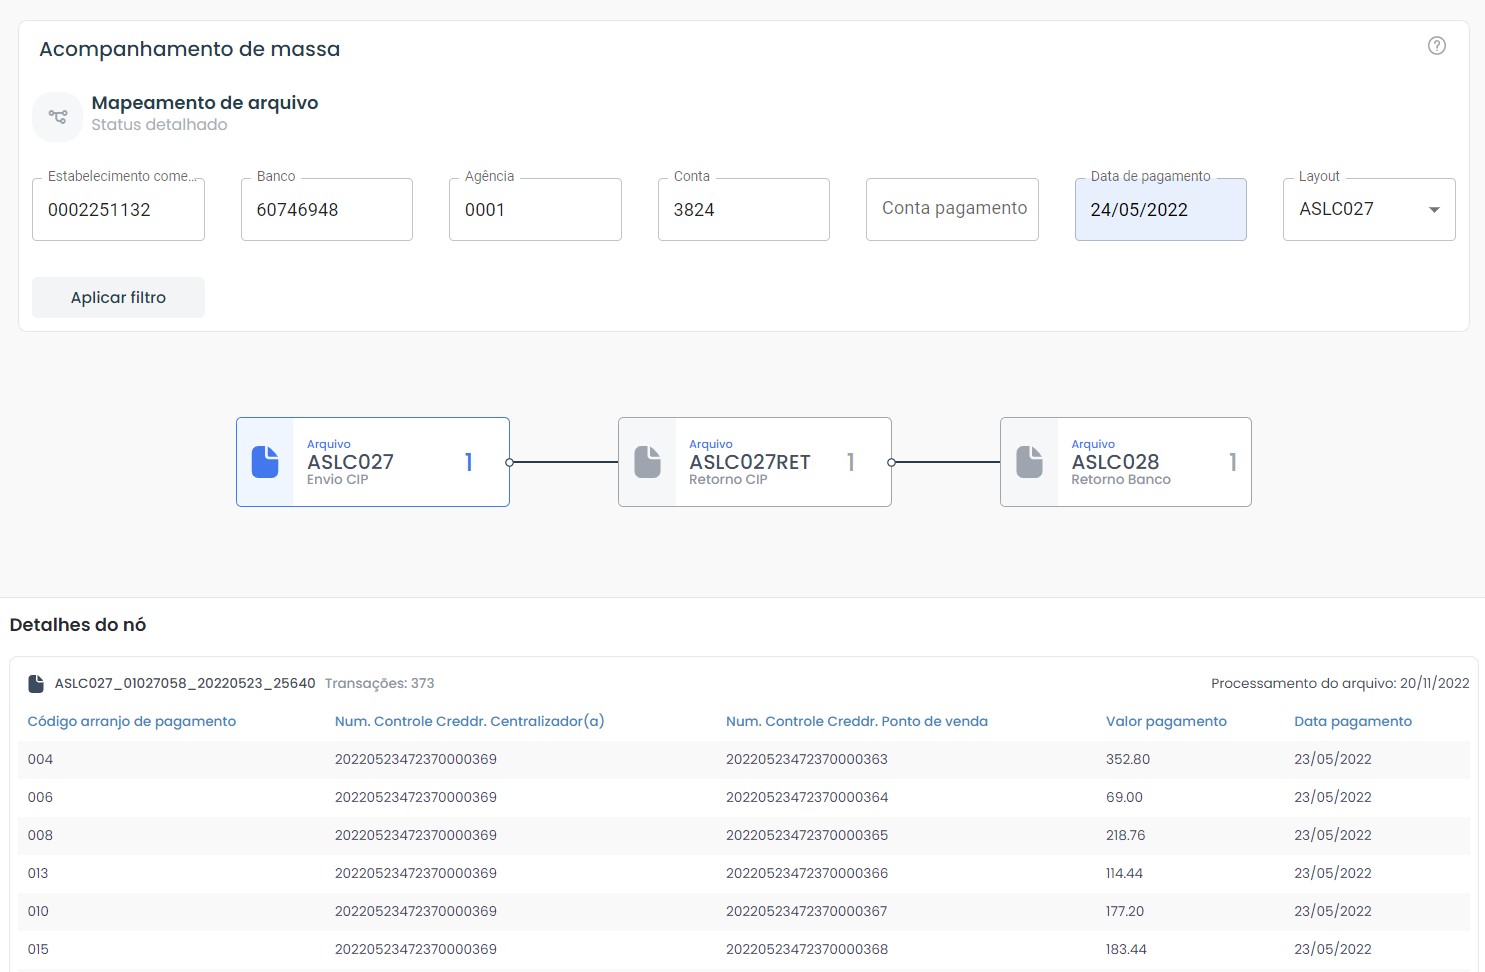Select the table row with code 008
The image size is (1485, 972).
743,836
